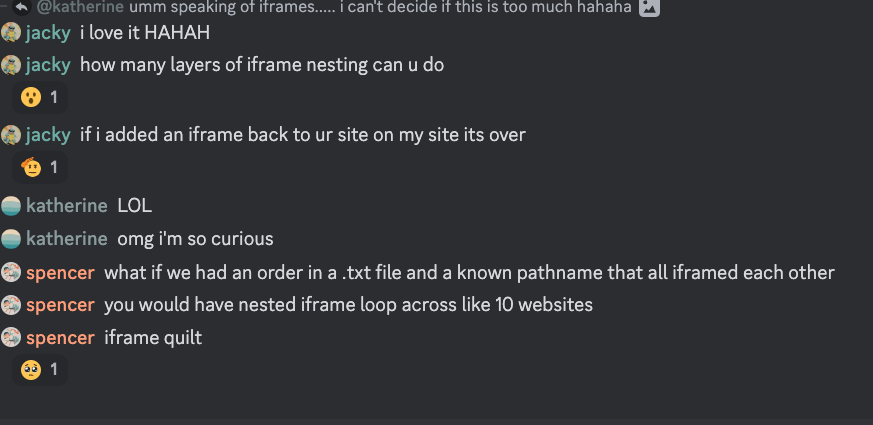
Task: Toggle the surprised face reaction
Action: click(40, 97)
